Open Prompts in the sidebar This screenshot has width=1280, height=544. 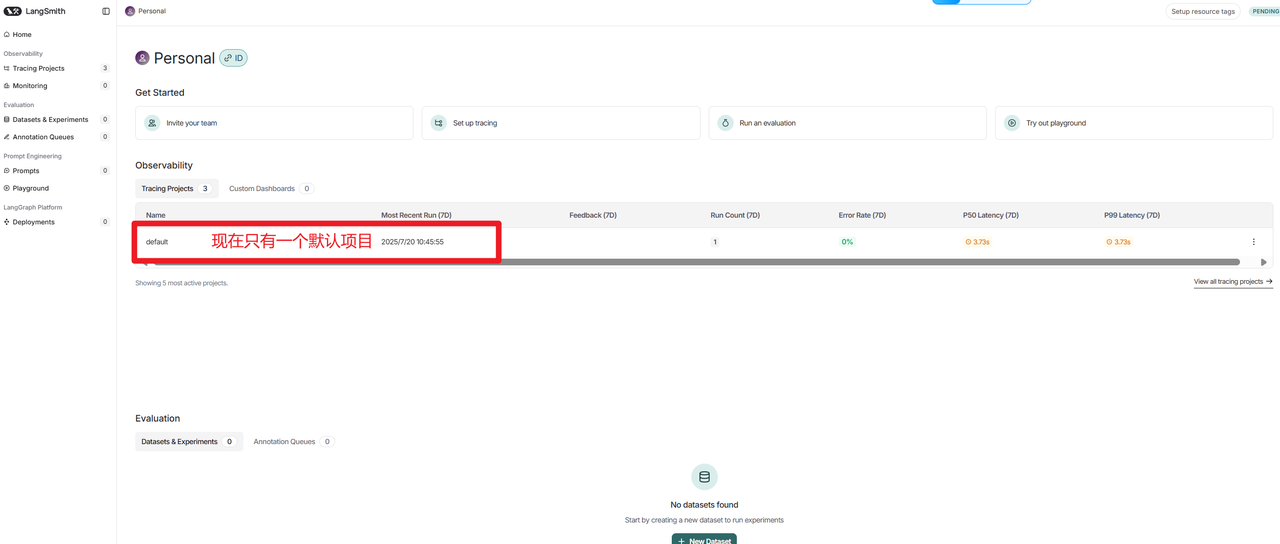coord(57,170)
